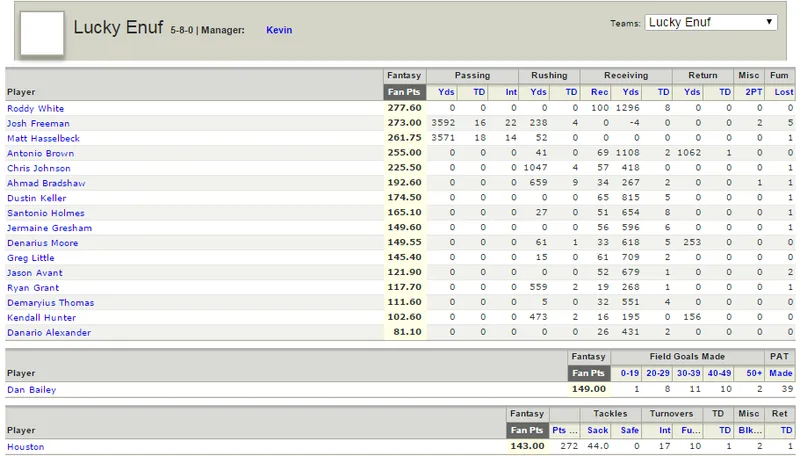Click the blank team logo thumbnail
This screenshot has height=456, width=800.
tap(42, 34)
